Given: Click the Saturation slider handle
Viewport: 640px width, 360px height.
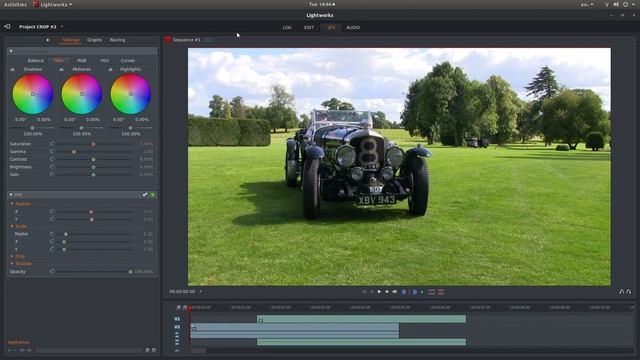Looking at the screenshot, I should tap(93, 144).
